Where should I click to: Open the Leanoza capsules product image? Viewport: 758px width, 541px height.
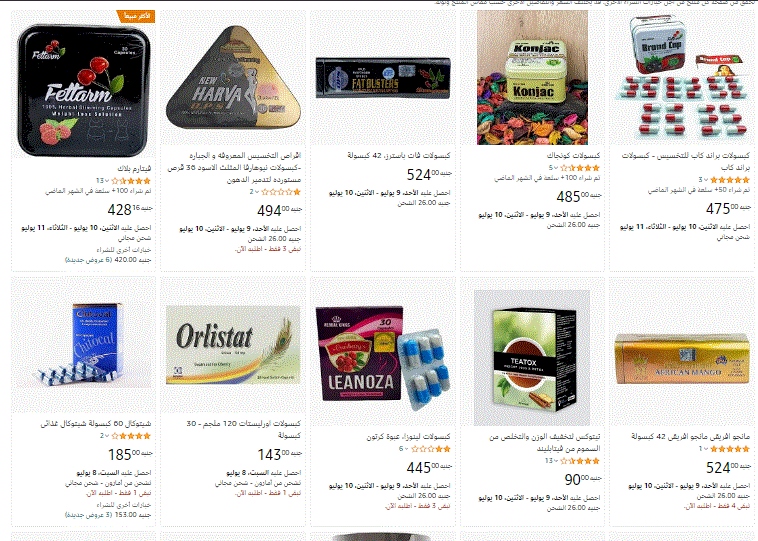pos(383,357)
